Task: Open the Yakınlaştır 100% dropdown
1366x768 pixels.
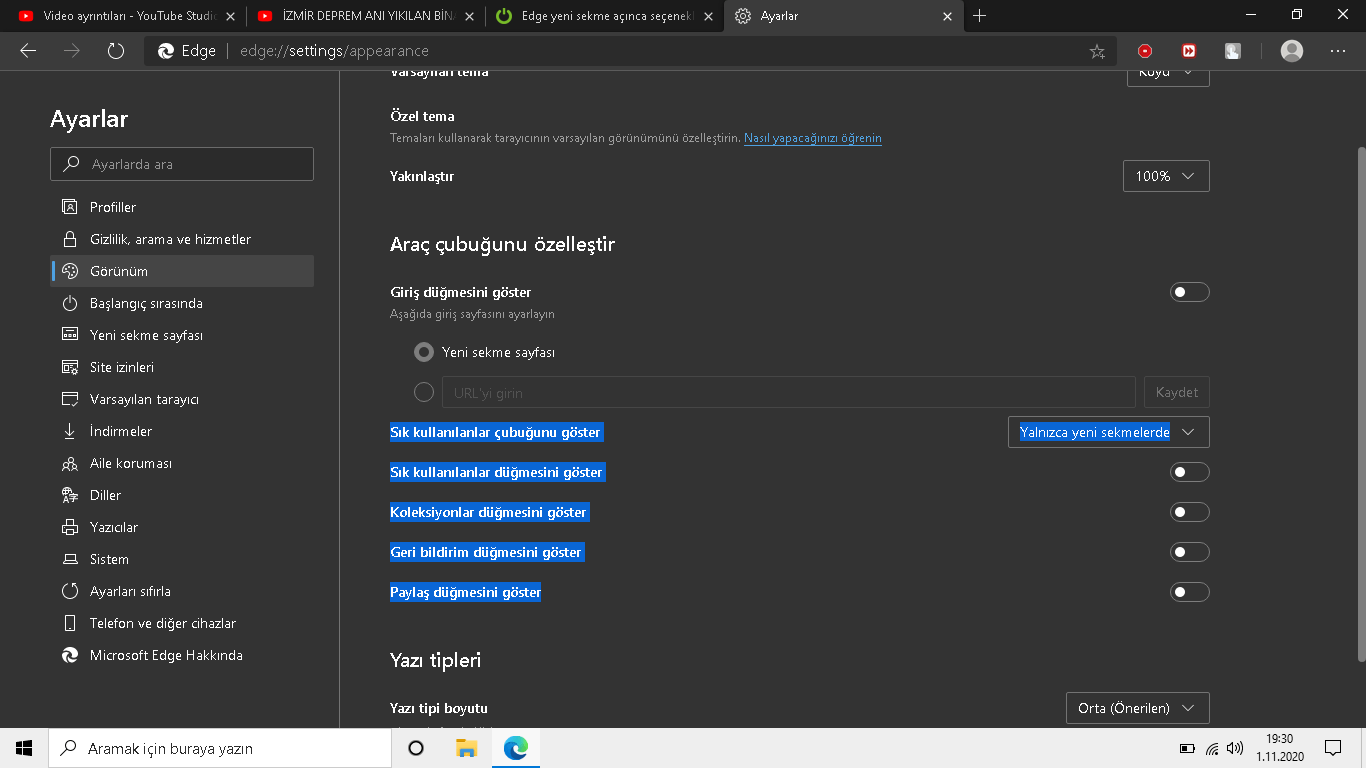Action: coord(1166,176)
